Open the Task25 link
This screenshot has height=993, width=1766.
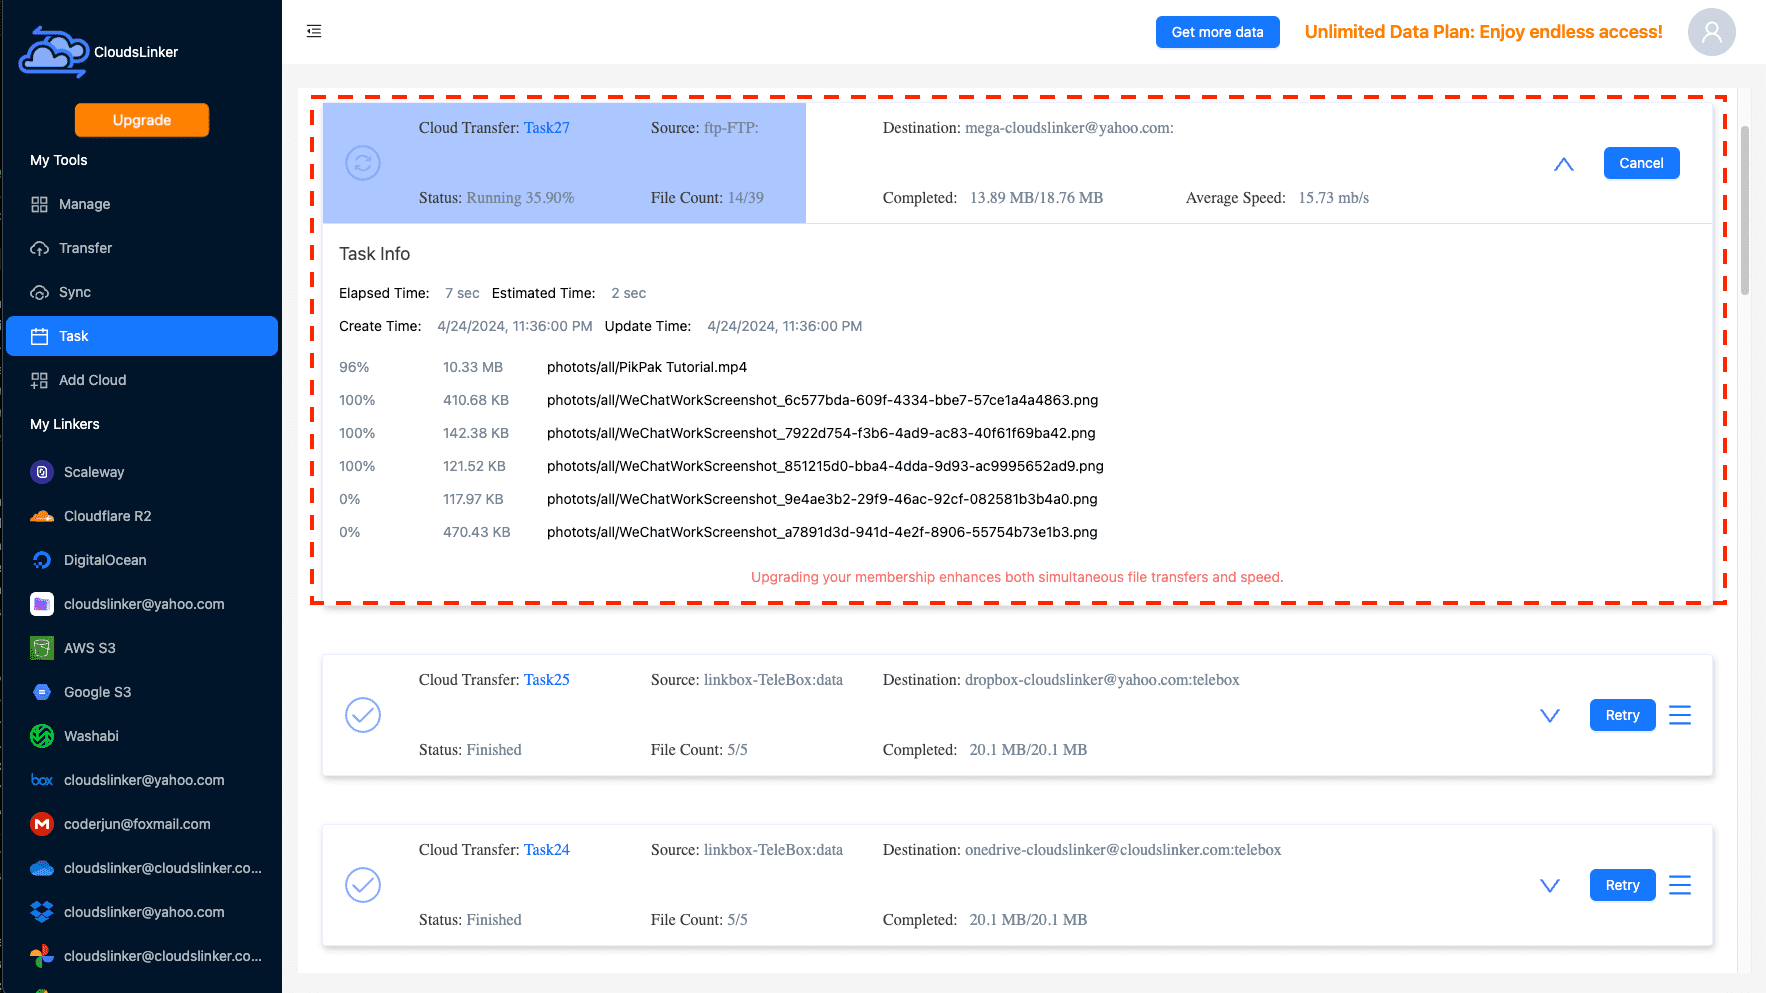click(547, 680)
